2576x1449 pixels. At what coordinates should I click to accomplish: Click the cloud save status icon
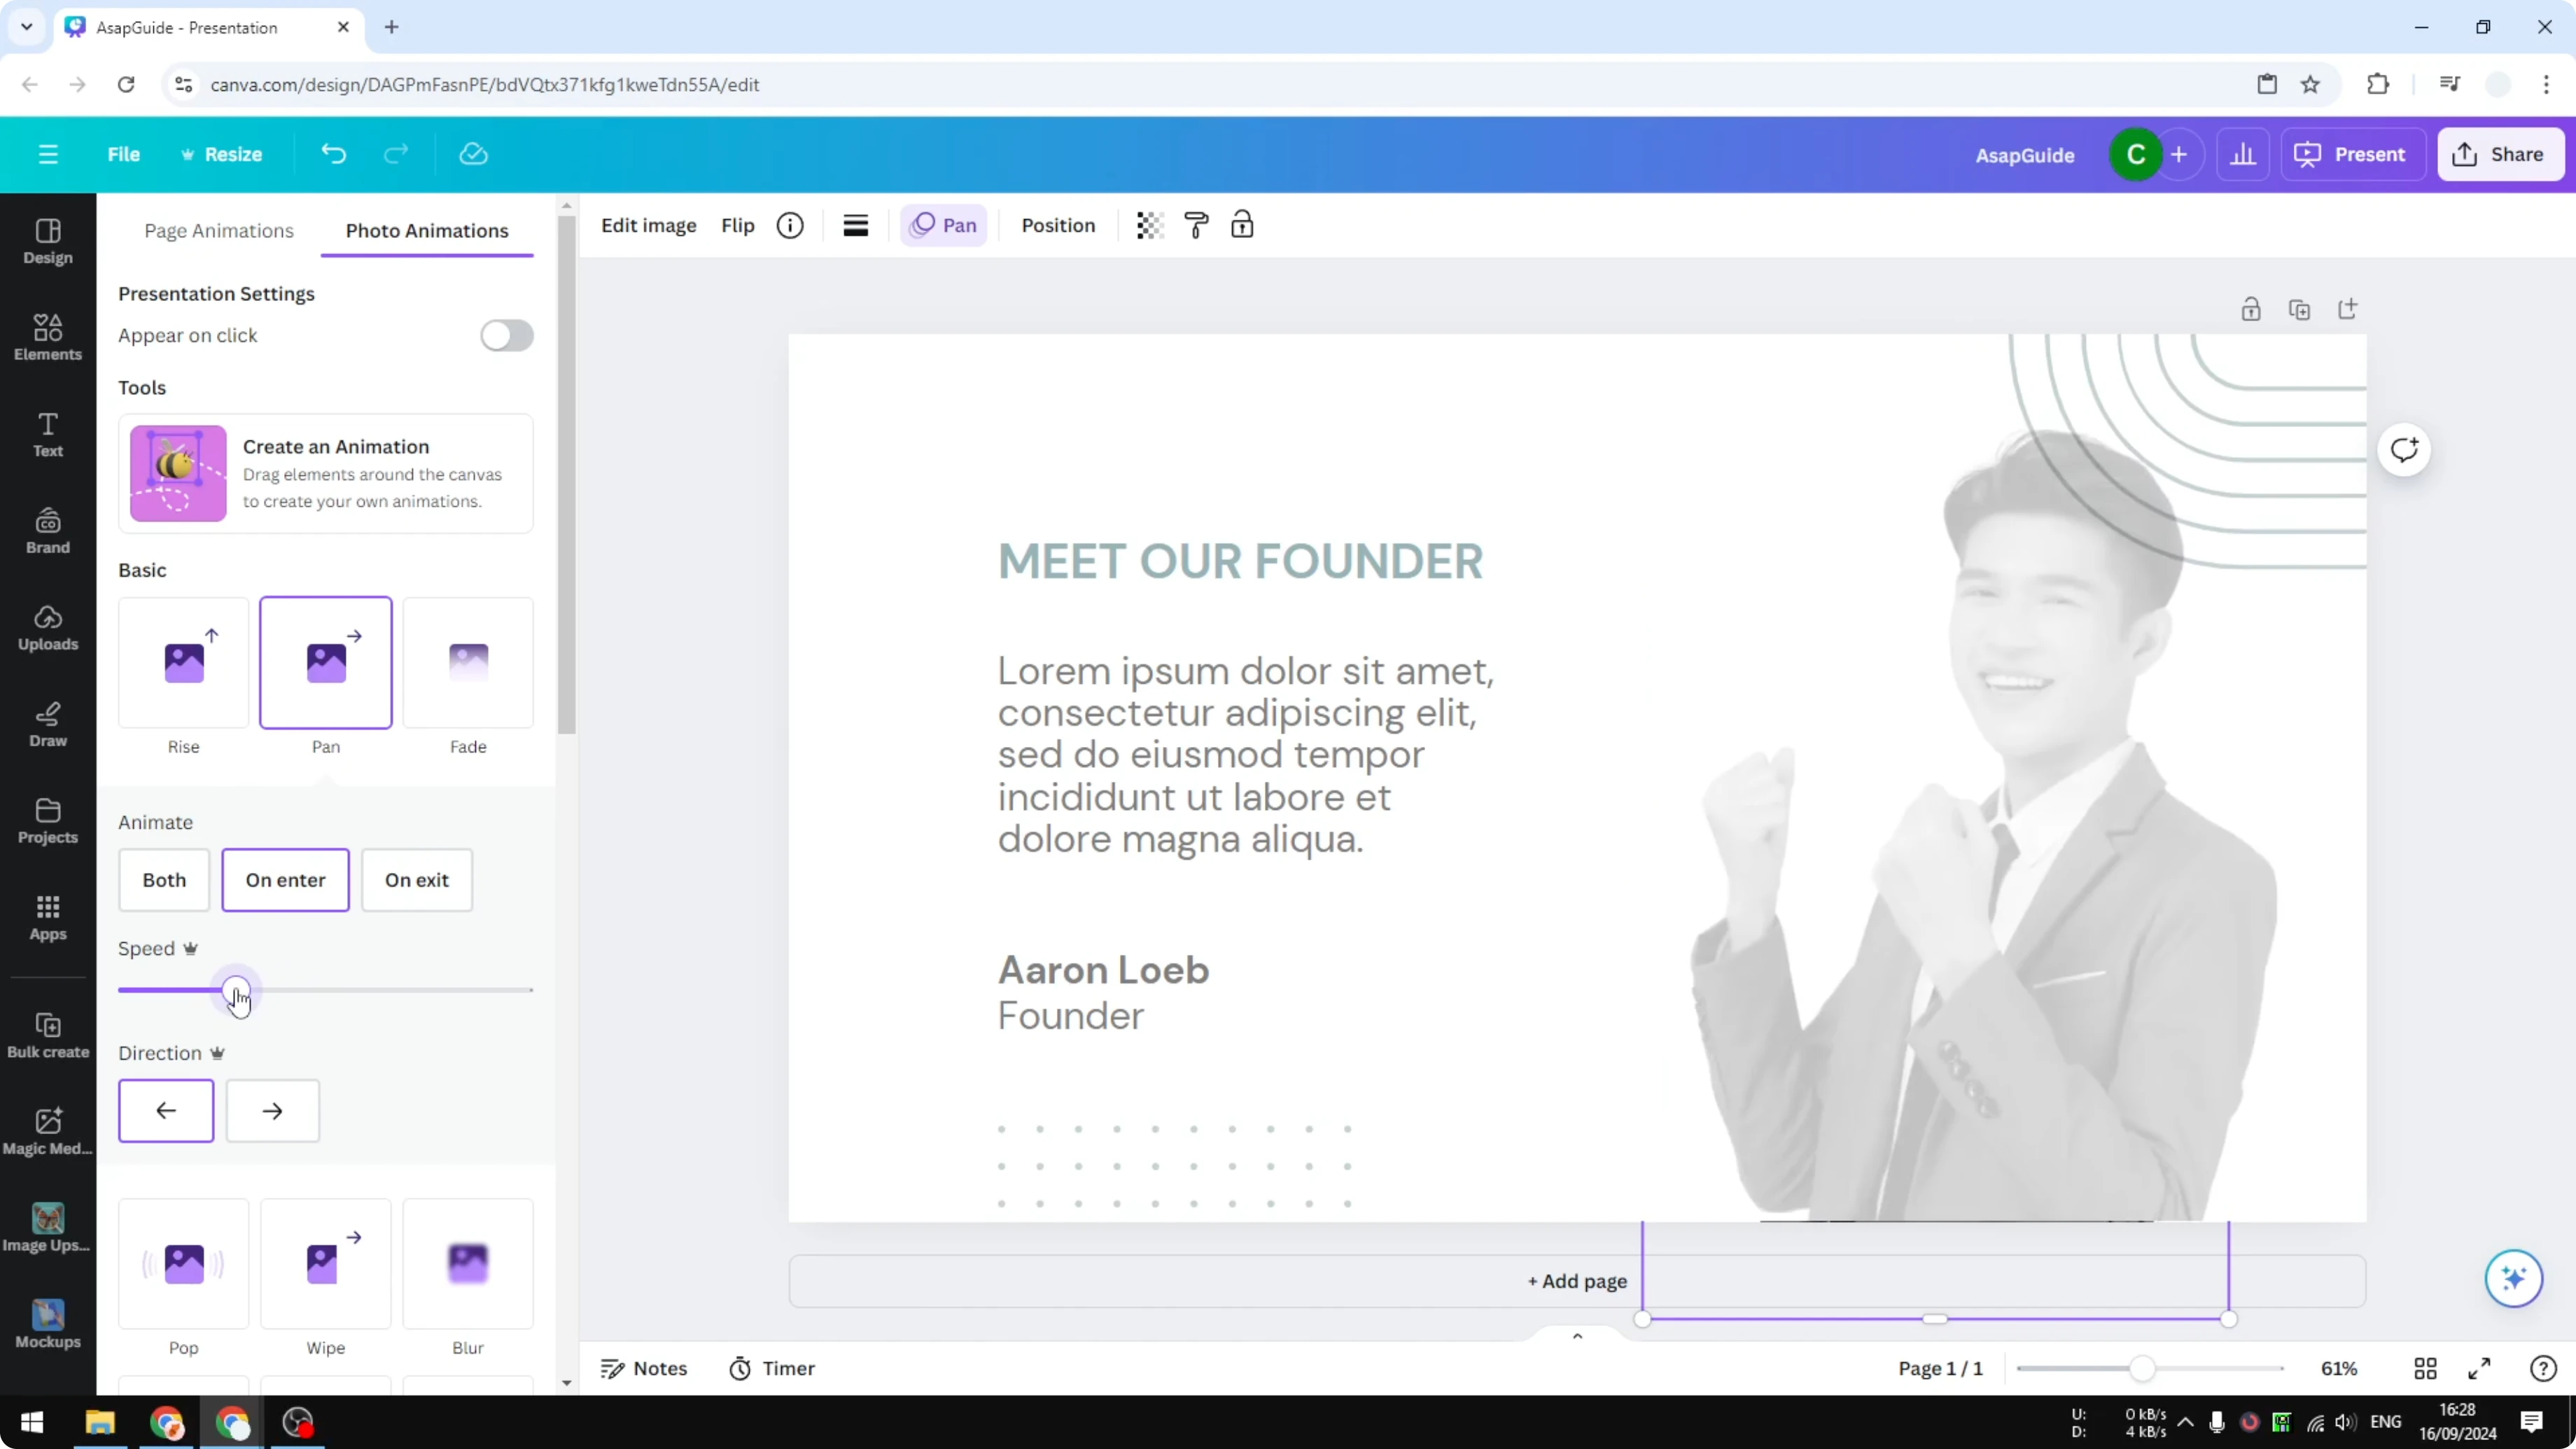point(473,154)
